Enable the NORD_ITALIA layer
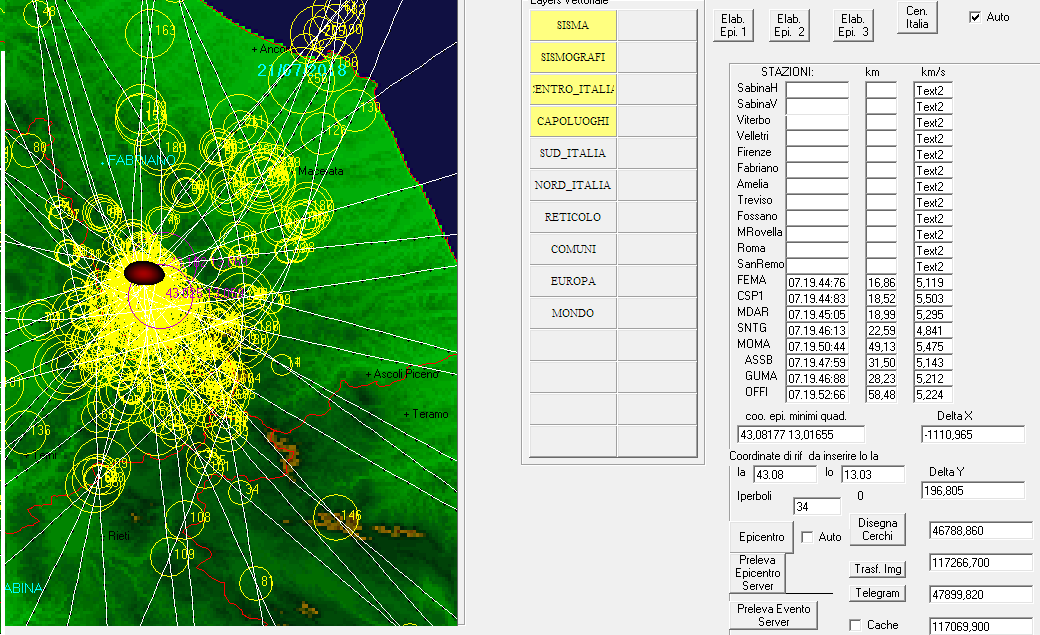The image size is (1040, 635). 573,184
